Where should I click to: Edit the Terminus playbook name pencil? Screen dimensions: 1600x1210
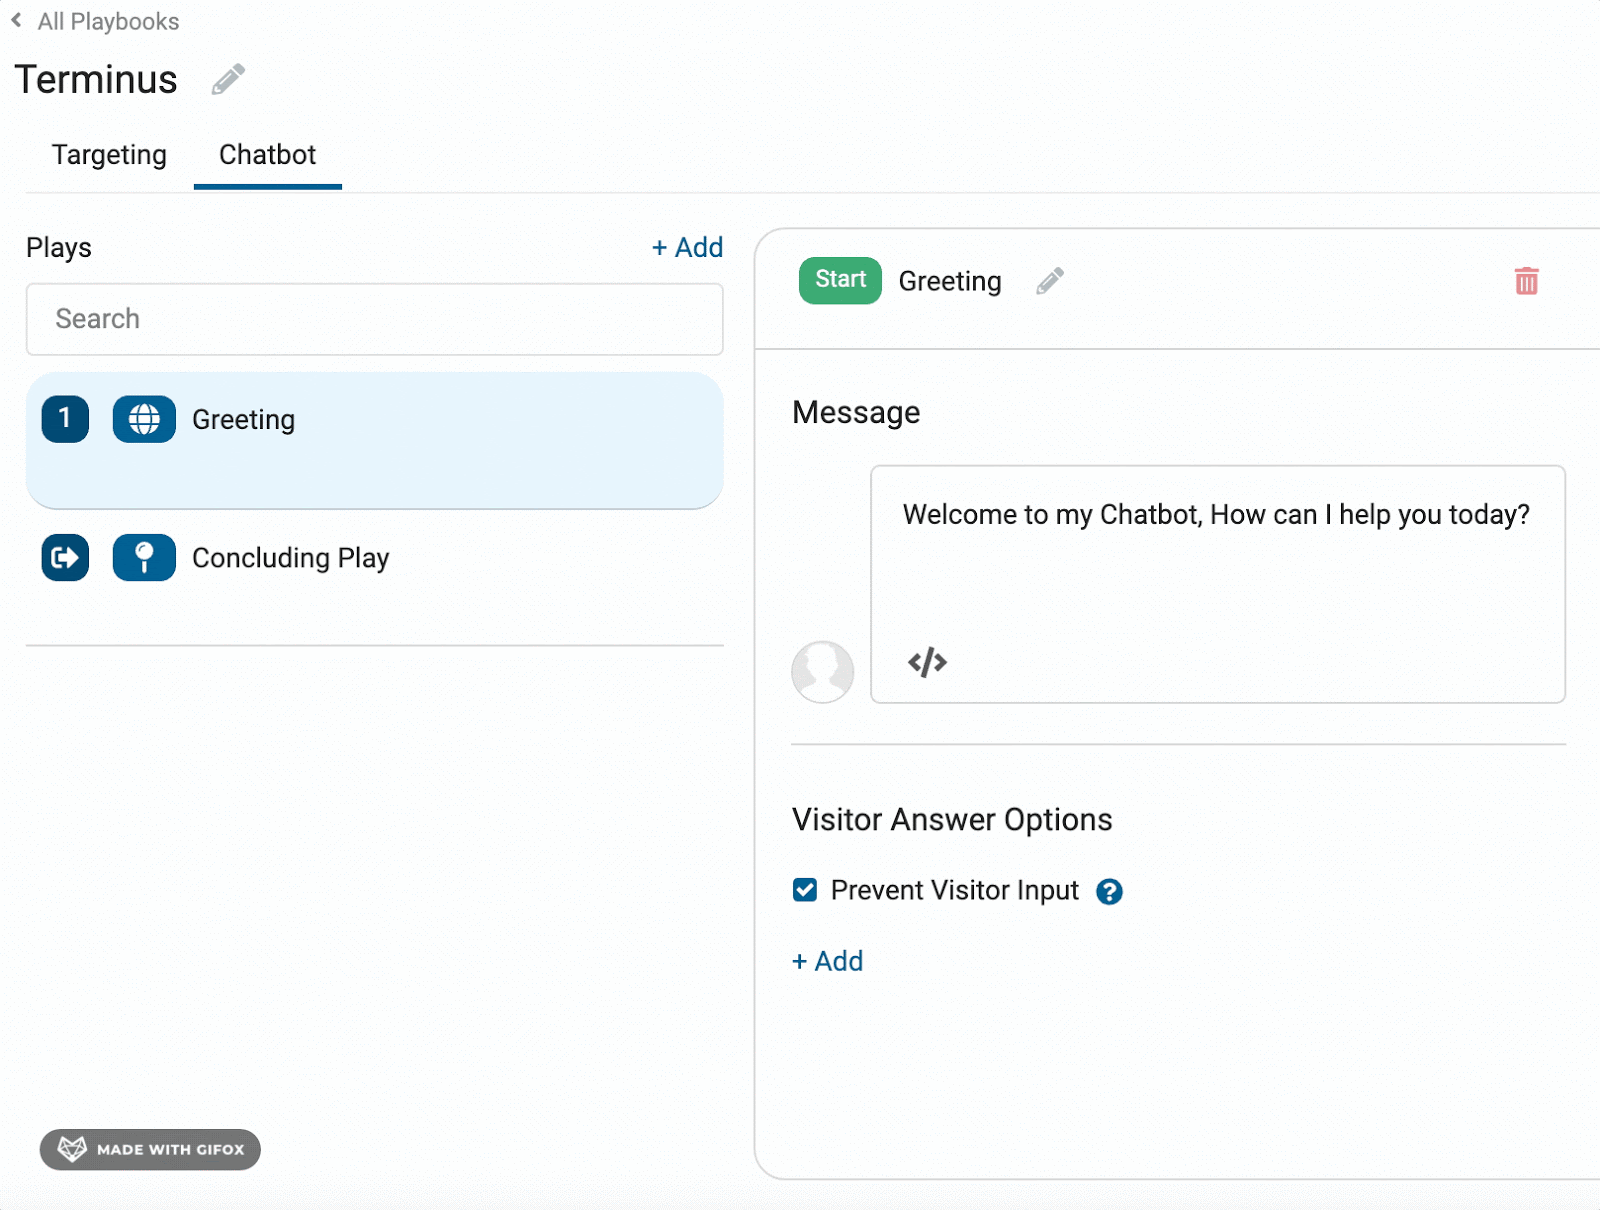pos(228,79)
